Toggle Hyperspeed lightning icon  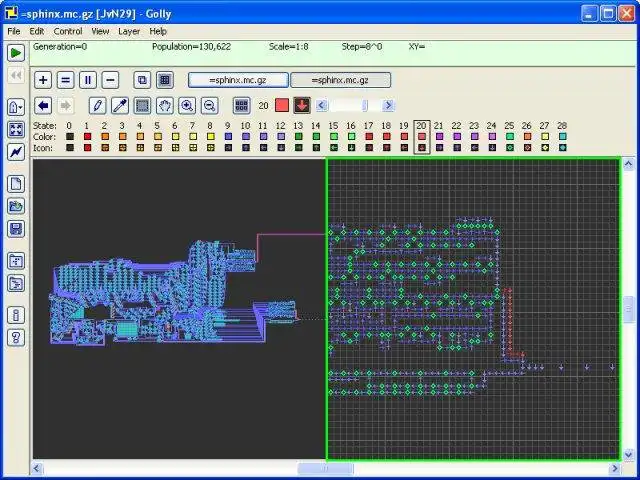coord(16,153)
